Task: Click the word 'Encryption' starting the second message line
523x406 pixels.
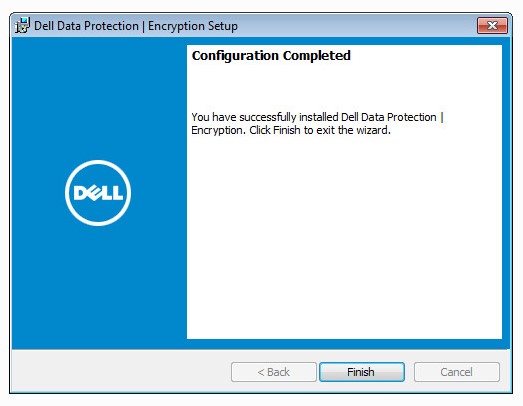Action: pos(218,130)
